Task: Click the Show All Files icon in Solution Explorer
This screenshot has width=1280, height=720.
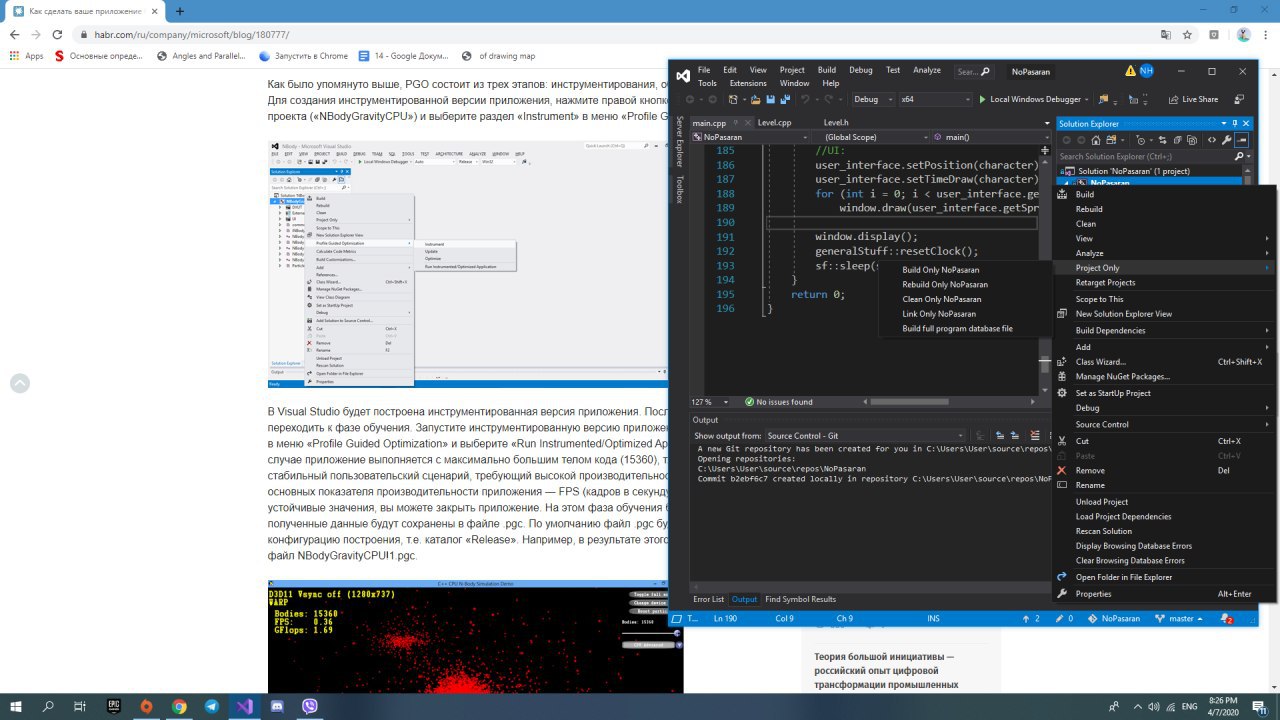Action: [1192, 140]
